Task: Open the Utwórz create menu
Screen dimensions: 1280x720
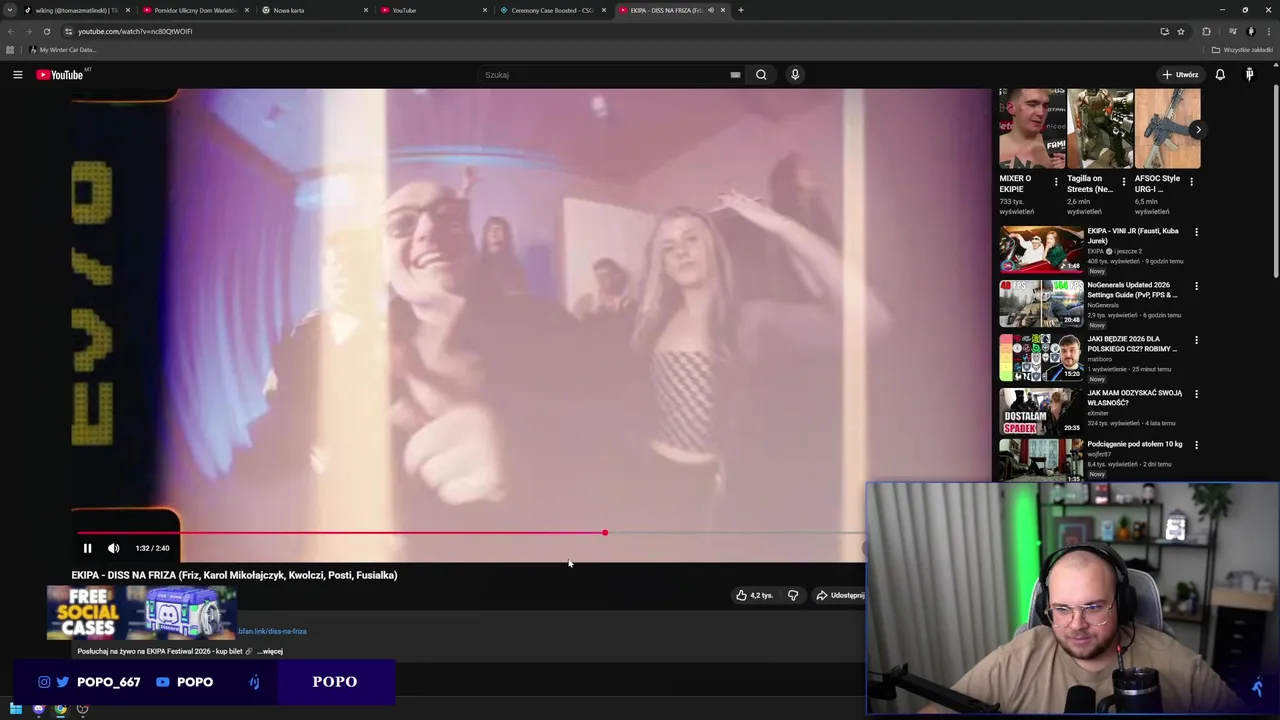Action: [x=1180, y=75]
